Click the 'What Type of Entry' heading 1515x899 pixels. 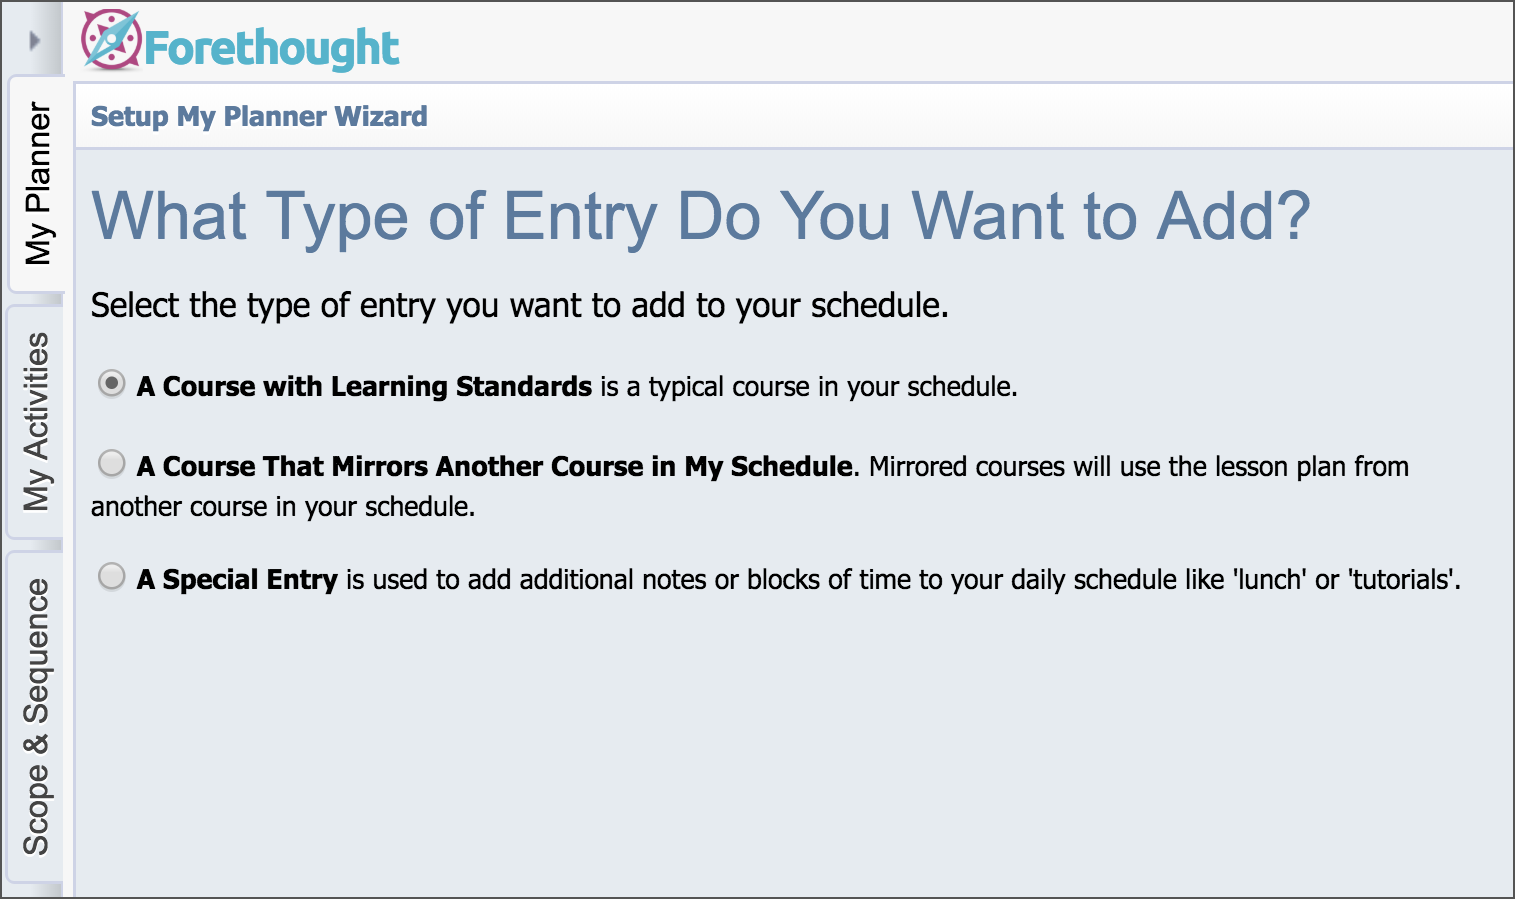click(x=700, y=216)
